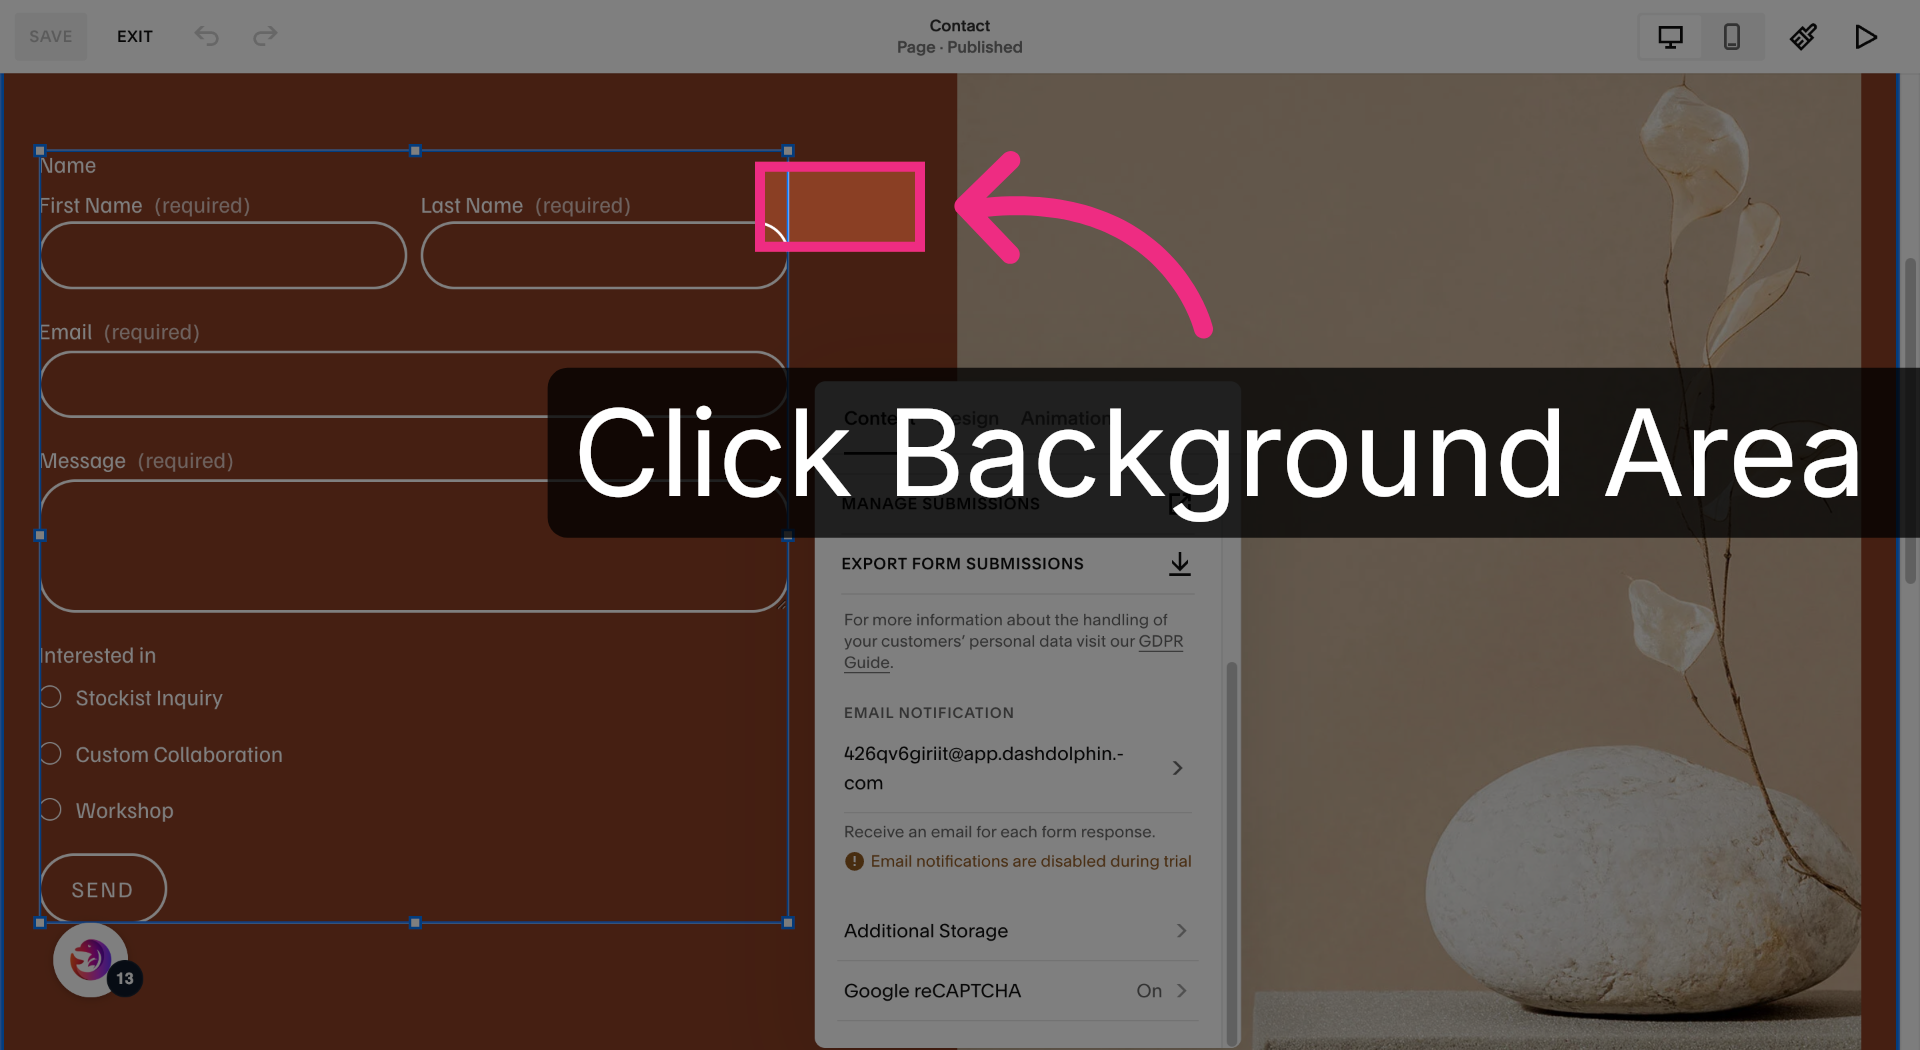Click 'Email notifications are disabled during trial'
This screenshot has width=1920, height=1050.
coord(1031,861)
